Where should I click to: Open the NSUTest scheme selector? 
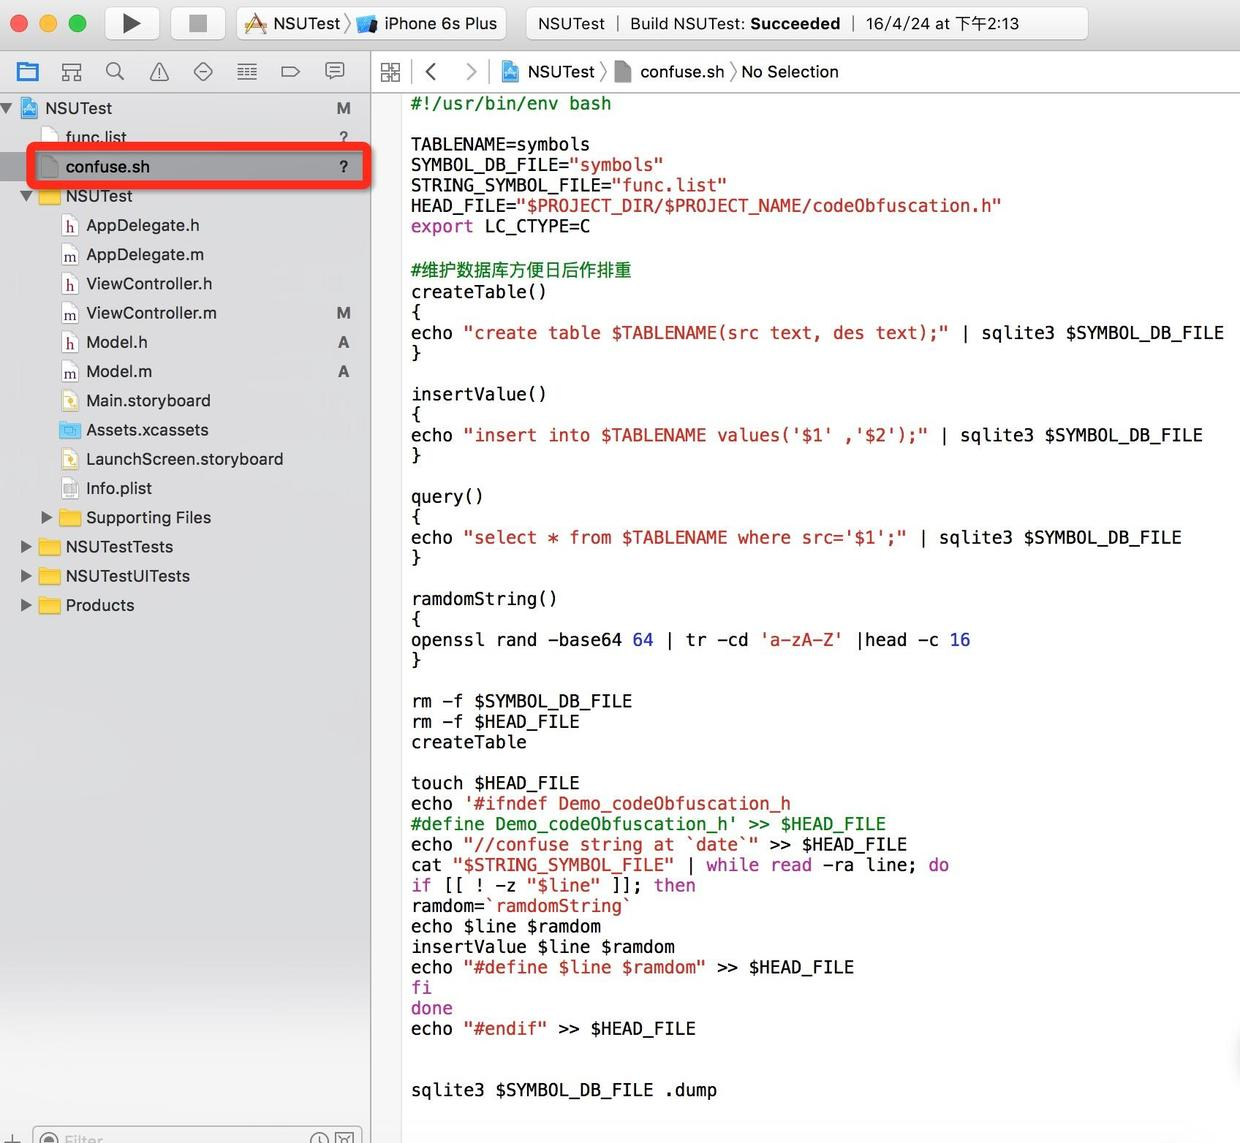pyautogui.click(x=293, y=23)
